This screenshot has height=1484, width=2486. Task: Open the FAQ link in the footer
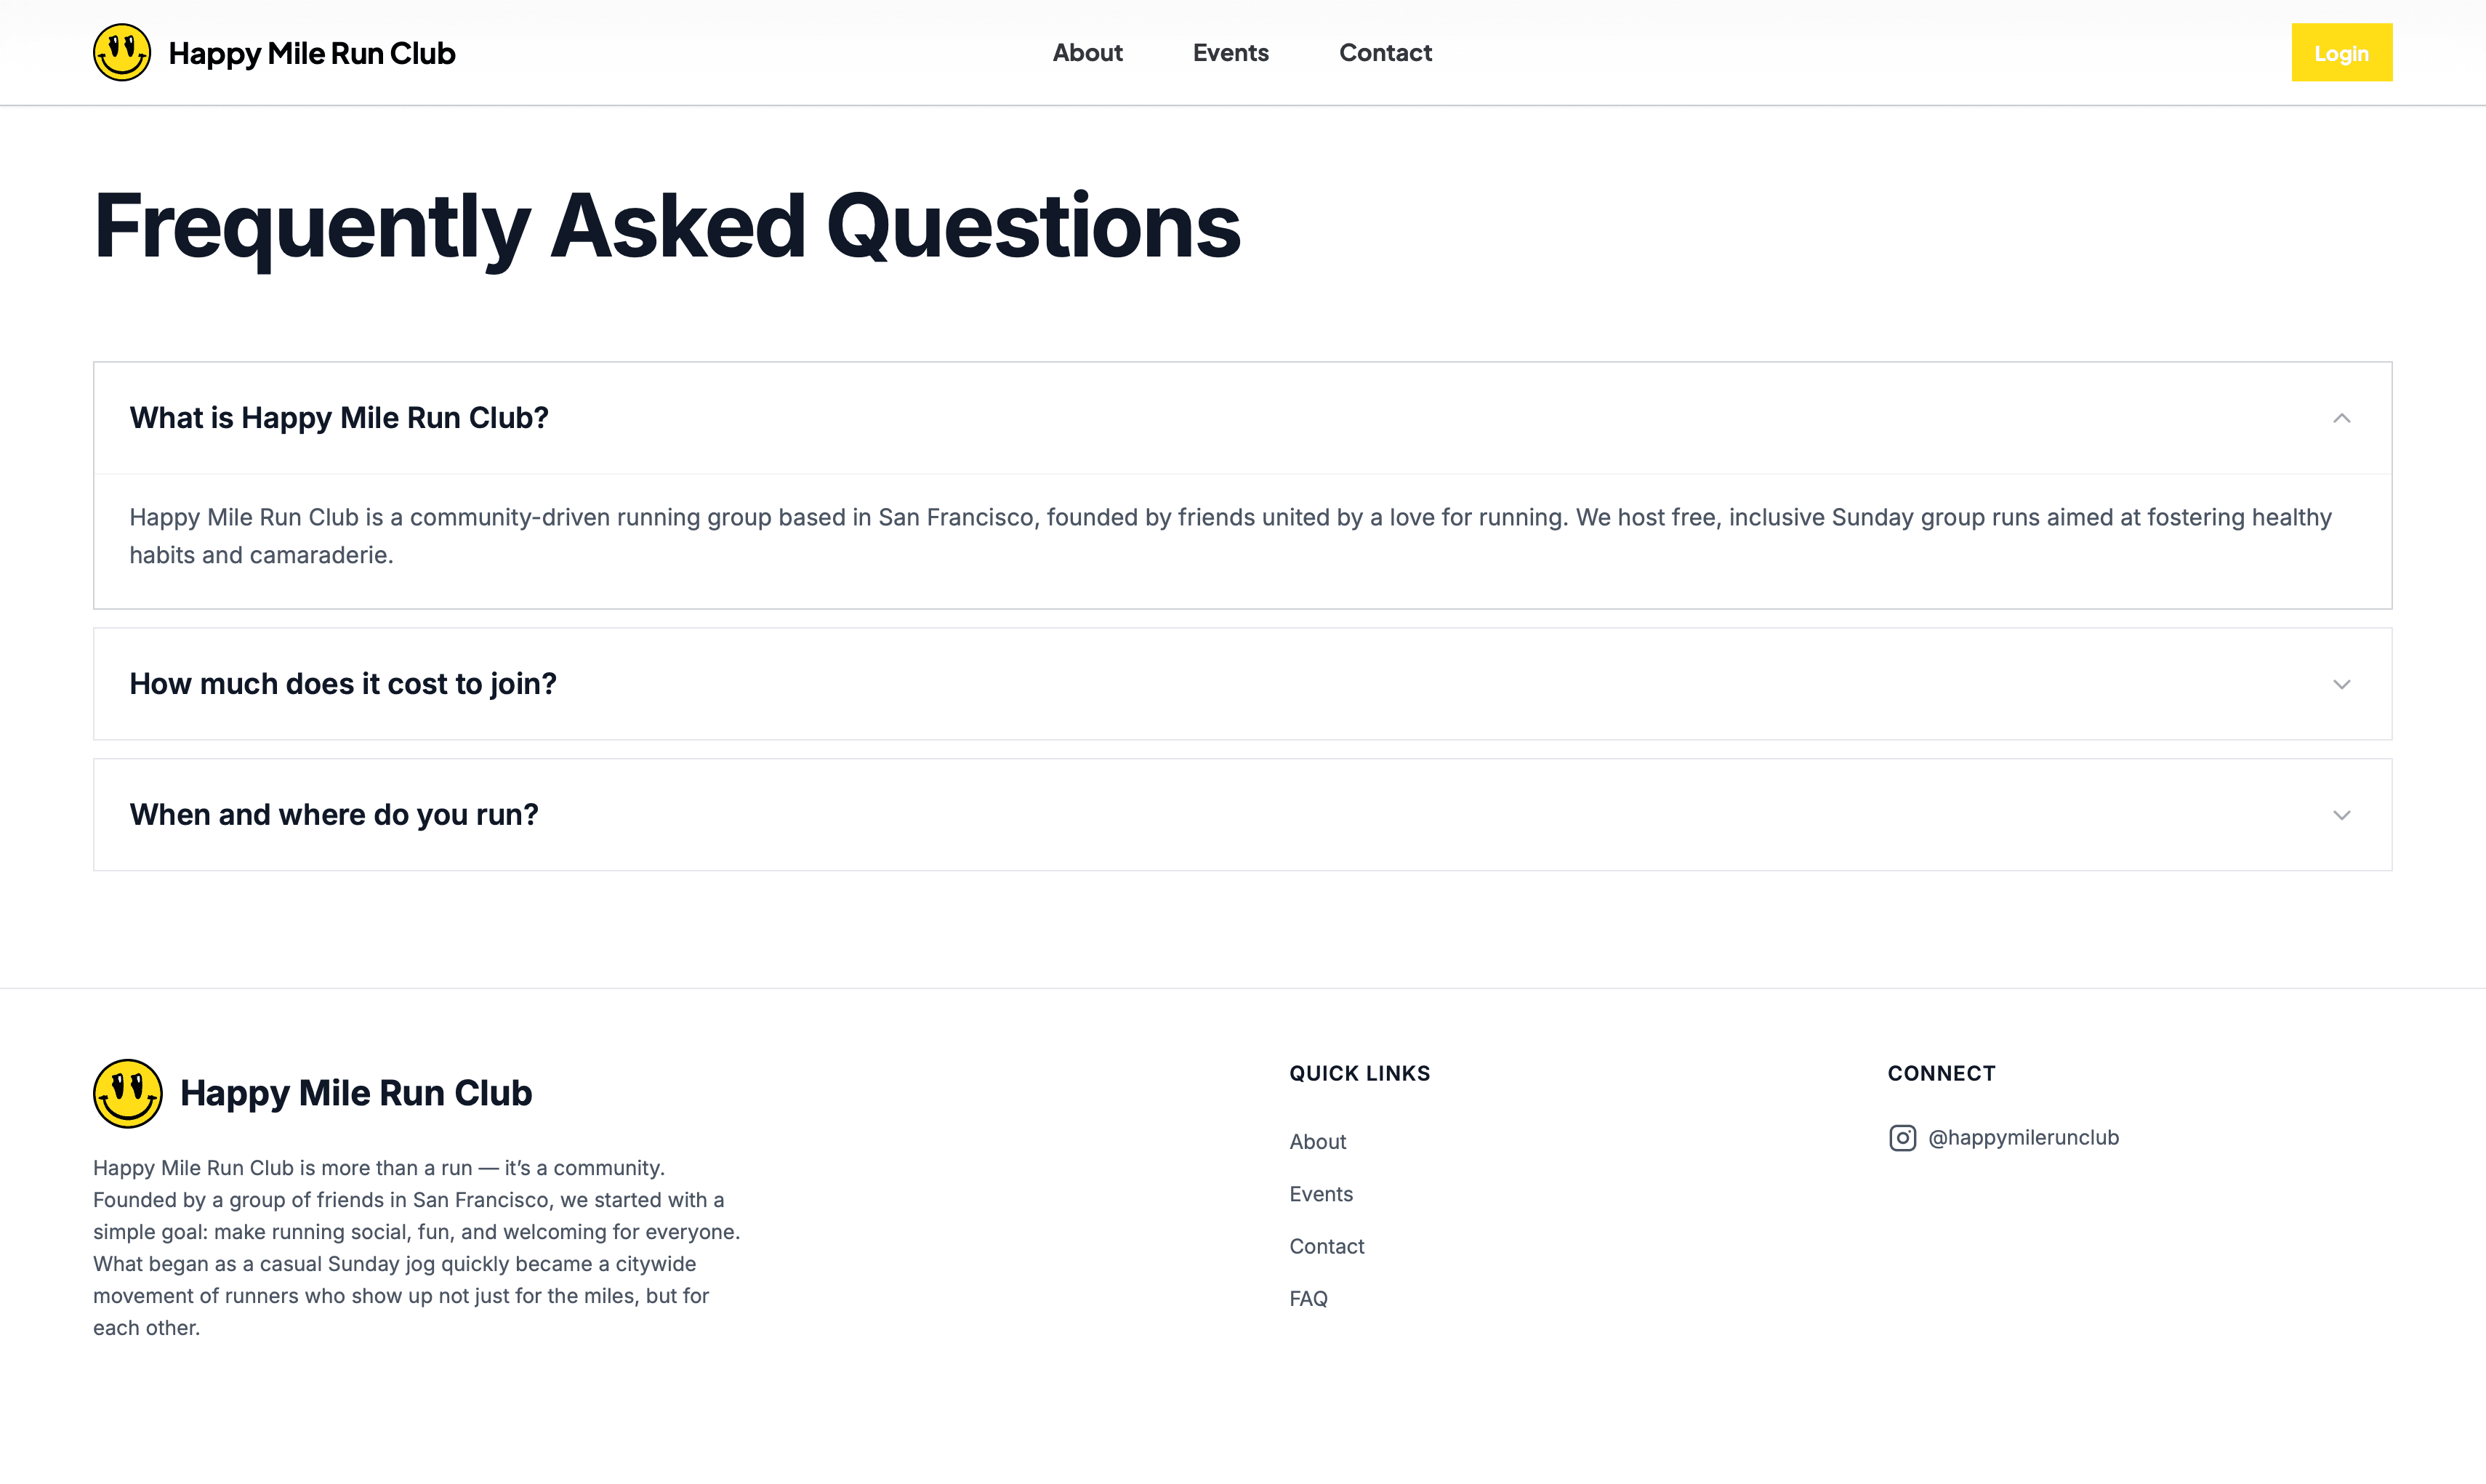coord(1308,1299)
